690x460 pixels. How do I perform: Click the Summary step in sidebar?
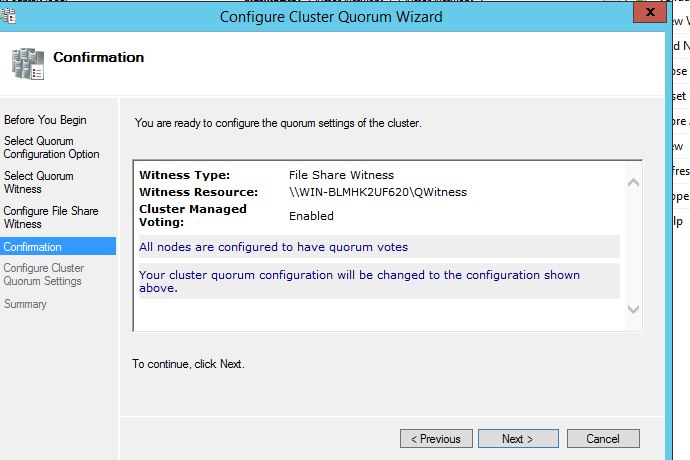[x=25, y=304]
